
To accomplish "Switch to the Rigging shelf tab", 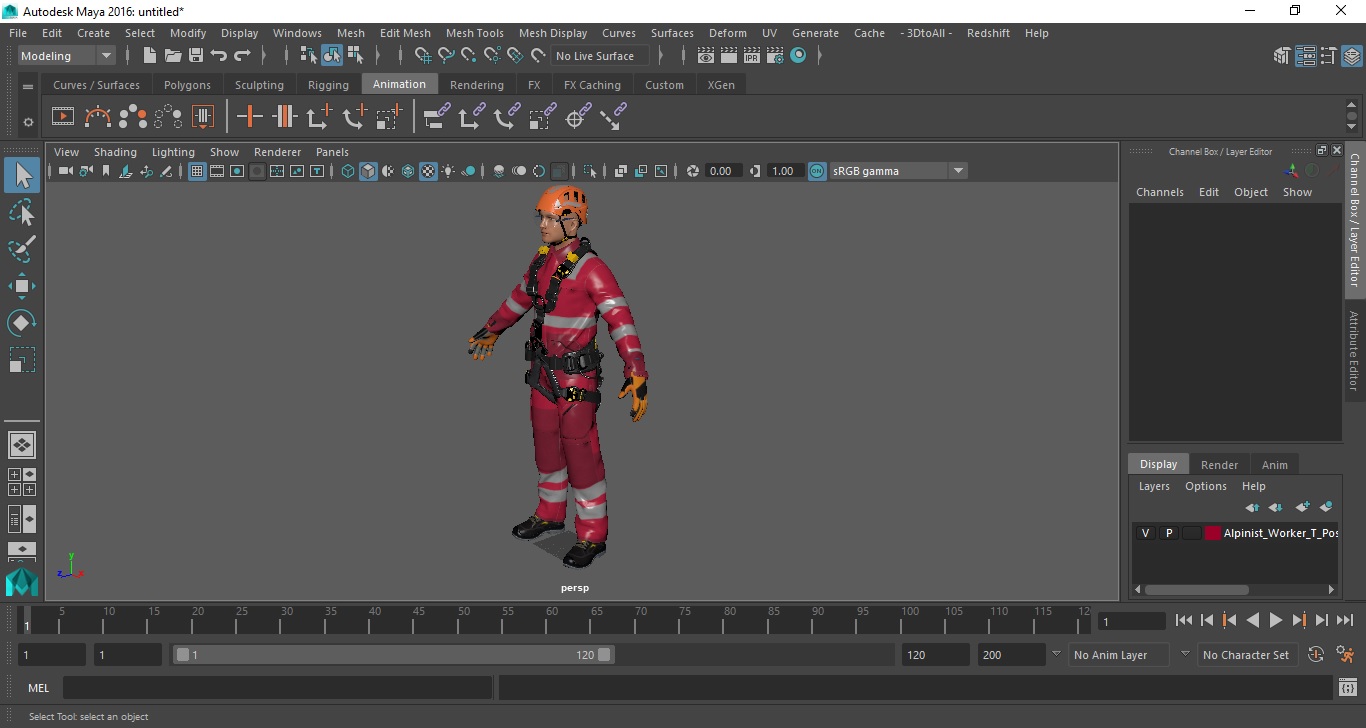I will click(x=328, y=85).
